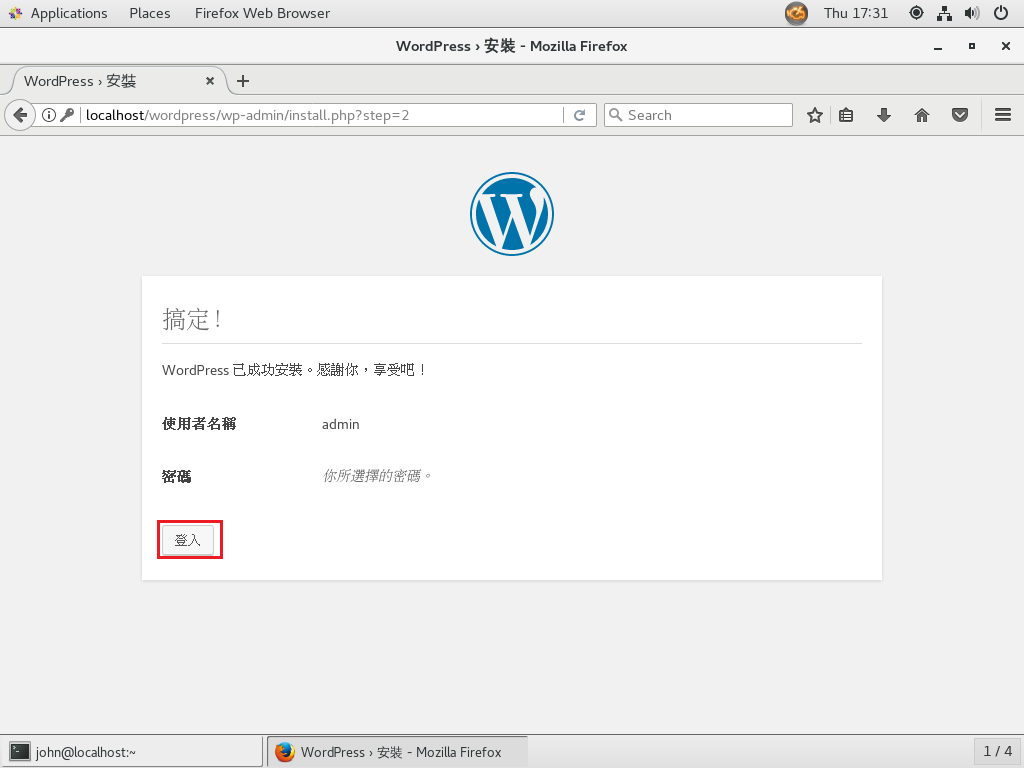Reload the page with the refresh icon
1024x768 pixels.
tap(579, 116)
